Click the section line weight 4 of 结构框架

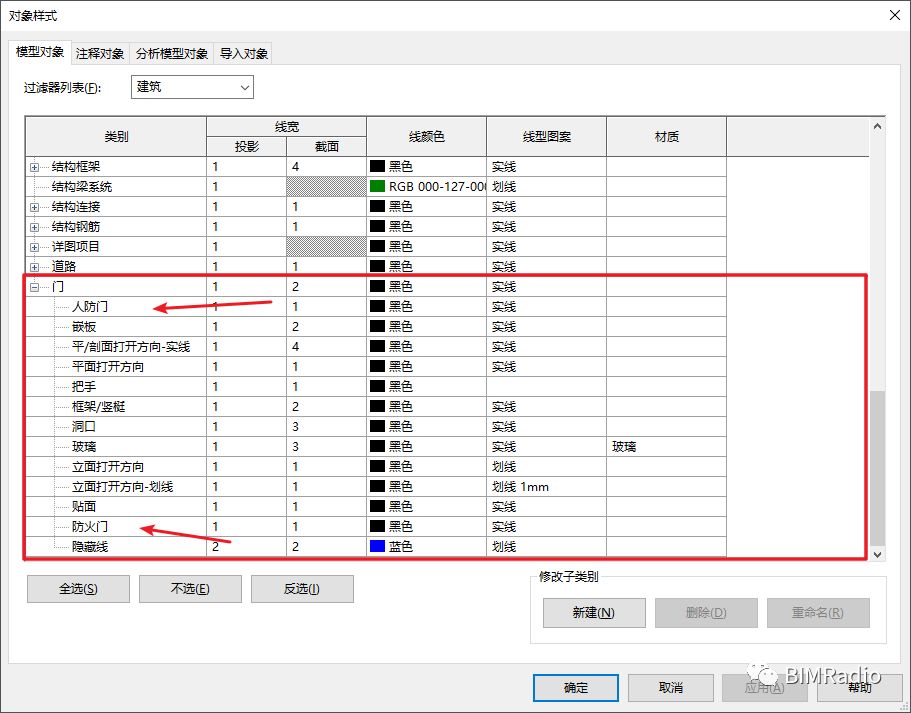click(326, 167)
